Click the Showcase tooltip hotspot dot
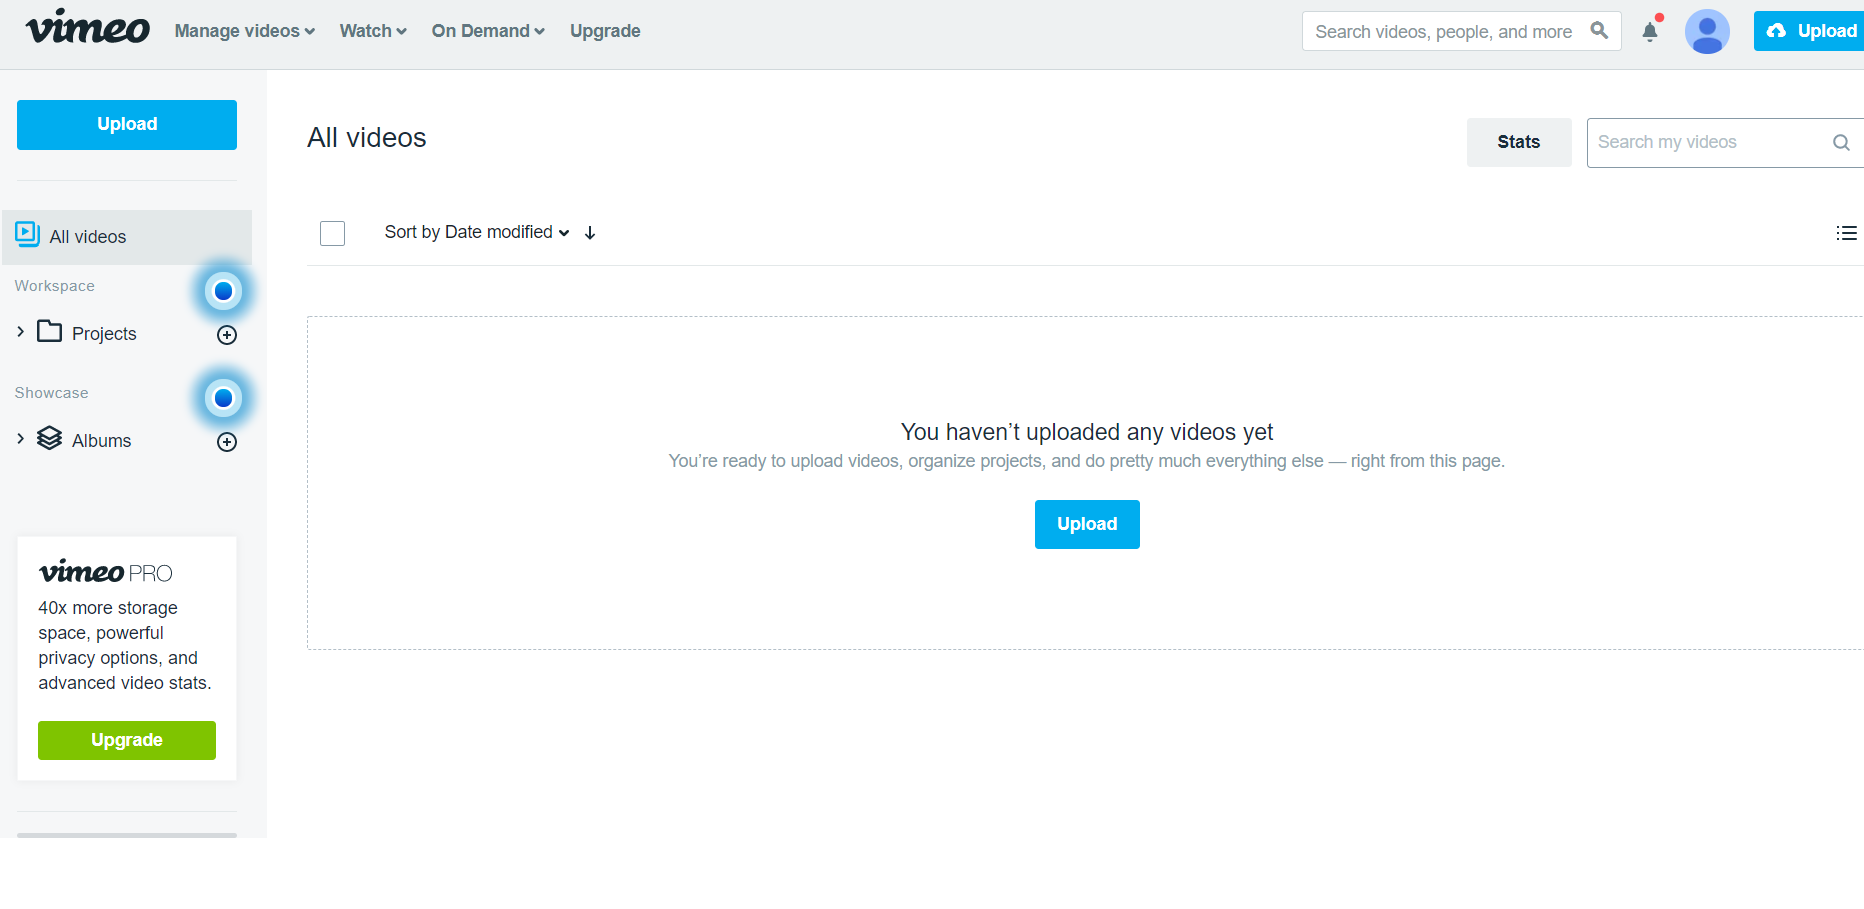 223,398
